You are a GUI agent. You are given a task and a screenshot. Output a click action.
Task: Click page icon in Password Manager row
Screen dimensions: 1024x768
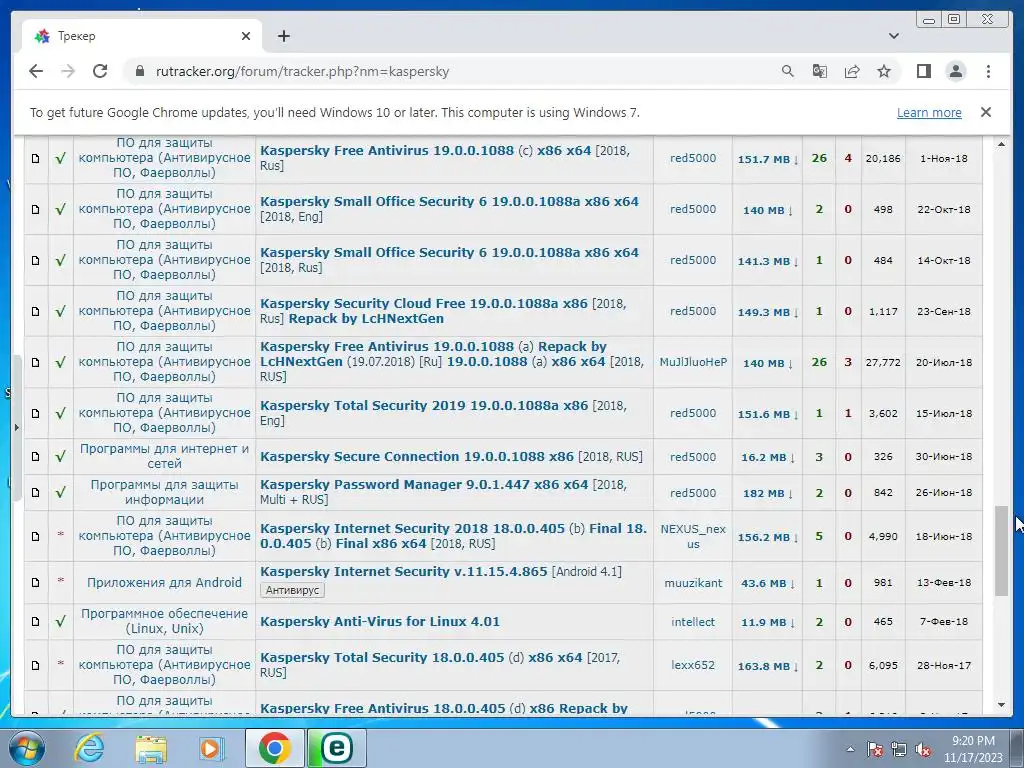coord(35,492)
